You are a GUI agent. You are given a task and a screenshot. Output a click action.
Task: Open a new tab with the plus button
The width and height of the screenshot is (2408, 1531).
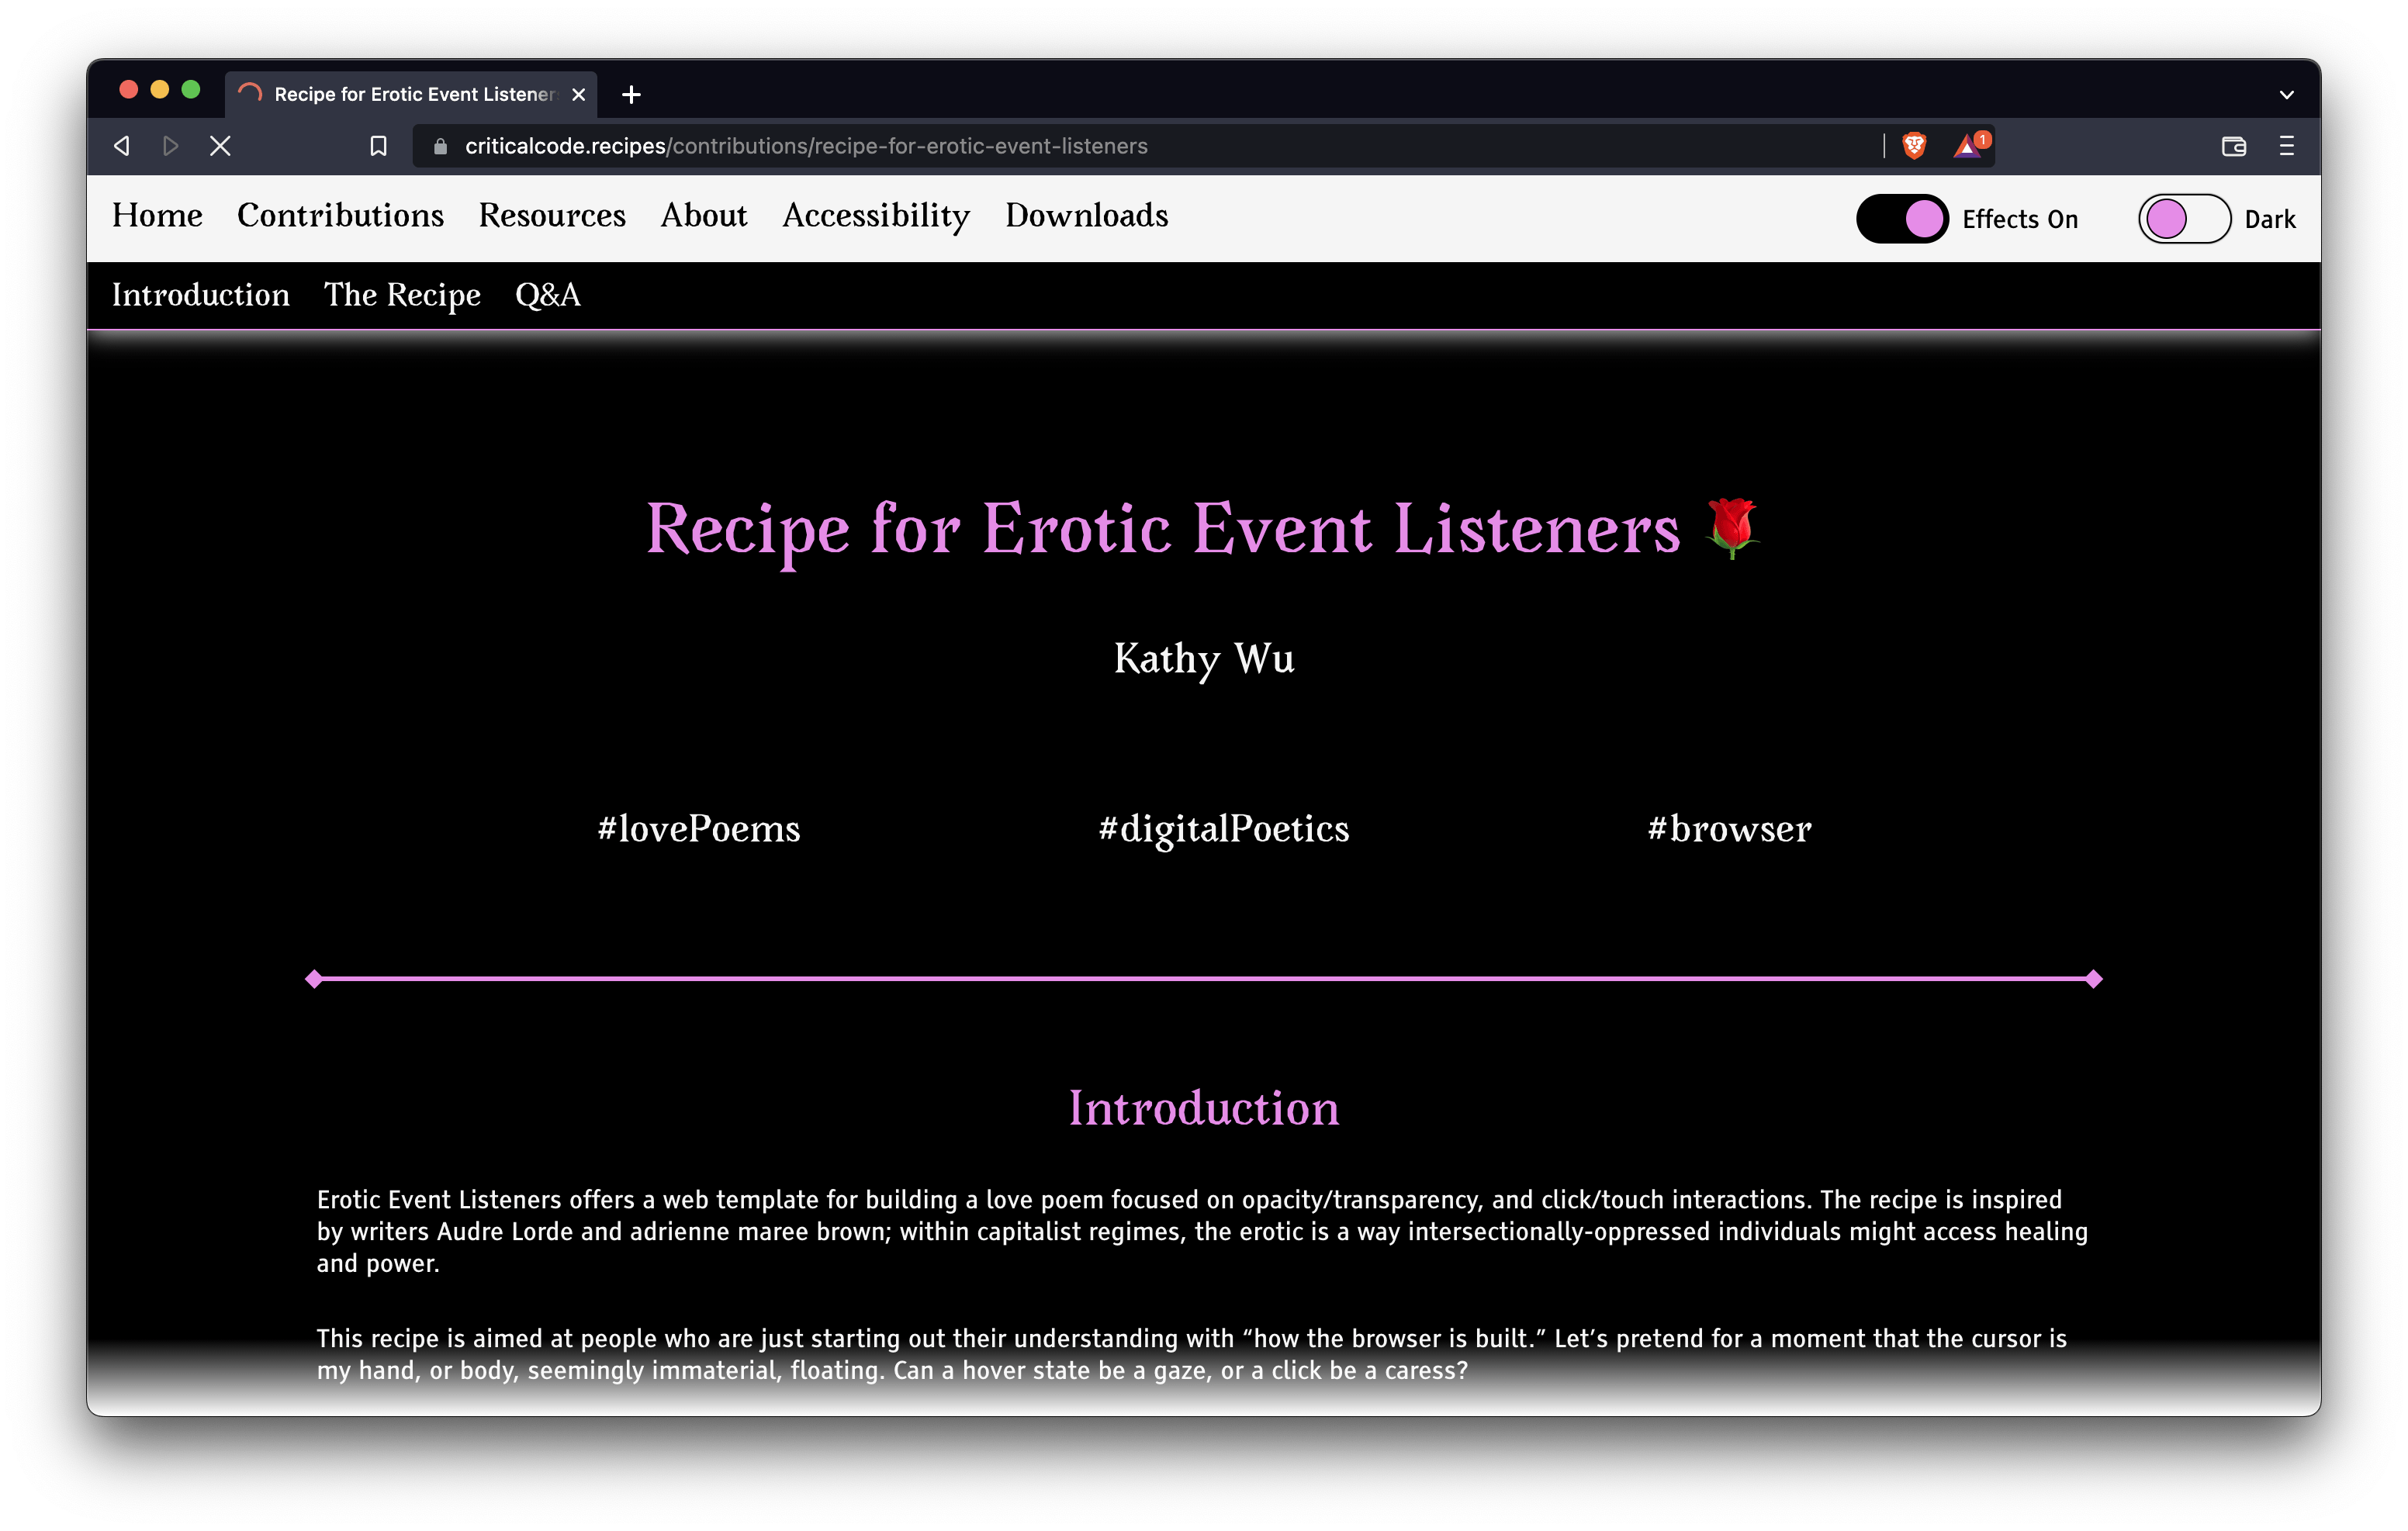click(x=631, y=94)
